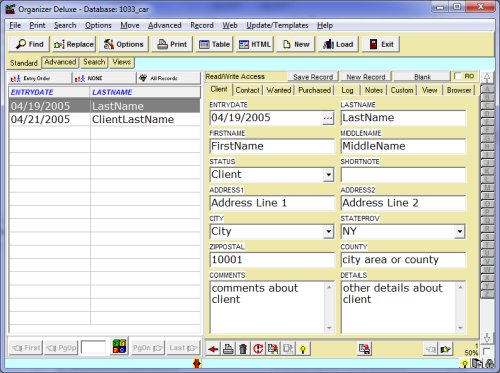The image size is (500, 373).
Task: Click the colorful grid icon in navigation bar
Action: click(119, 347)
